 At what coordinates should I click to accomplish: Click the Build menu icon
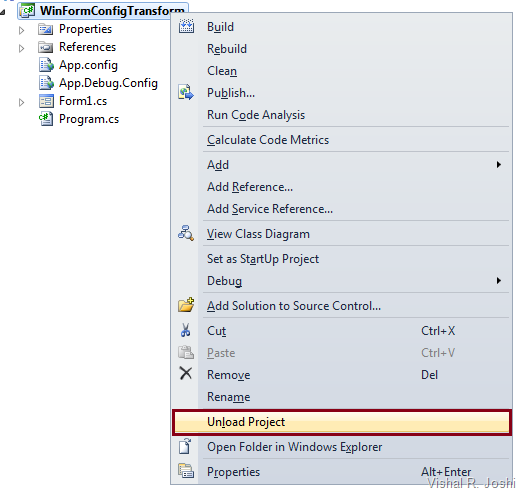coord(186,26)
